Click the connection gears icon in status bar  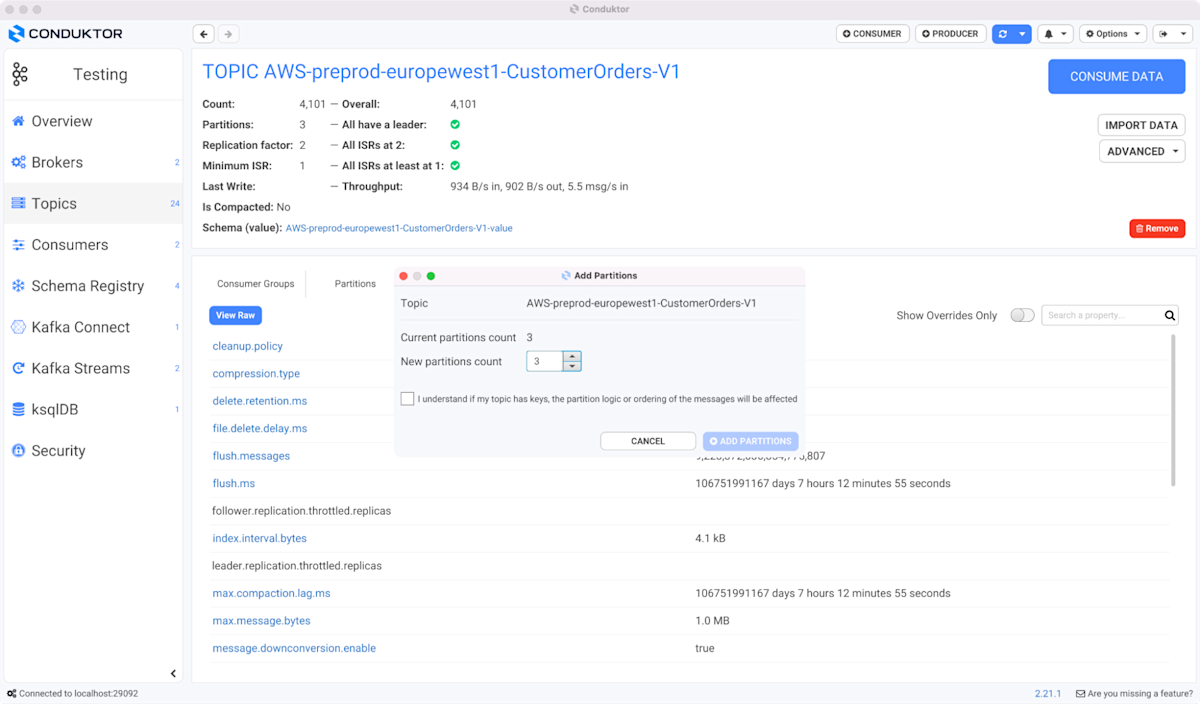[11, 693]
